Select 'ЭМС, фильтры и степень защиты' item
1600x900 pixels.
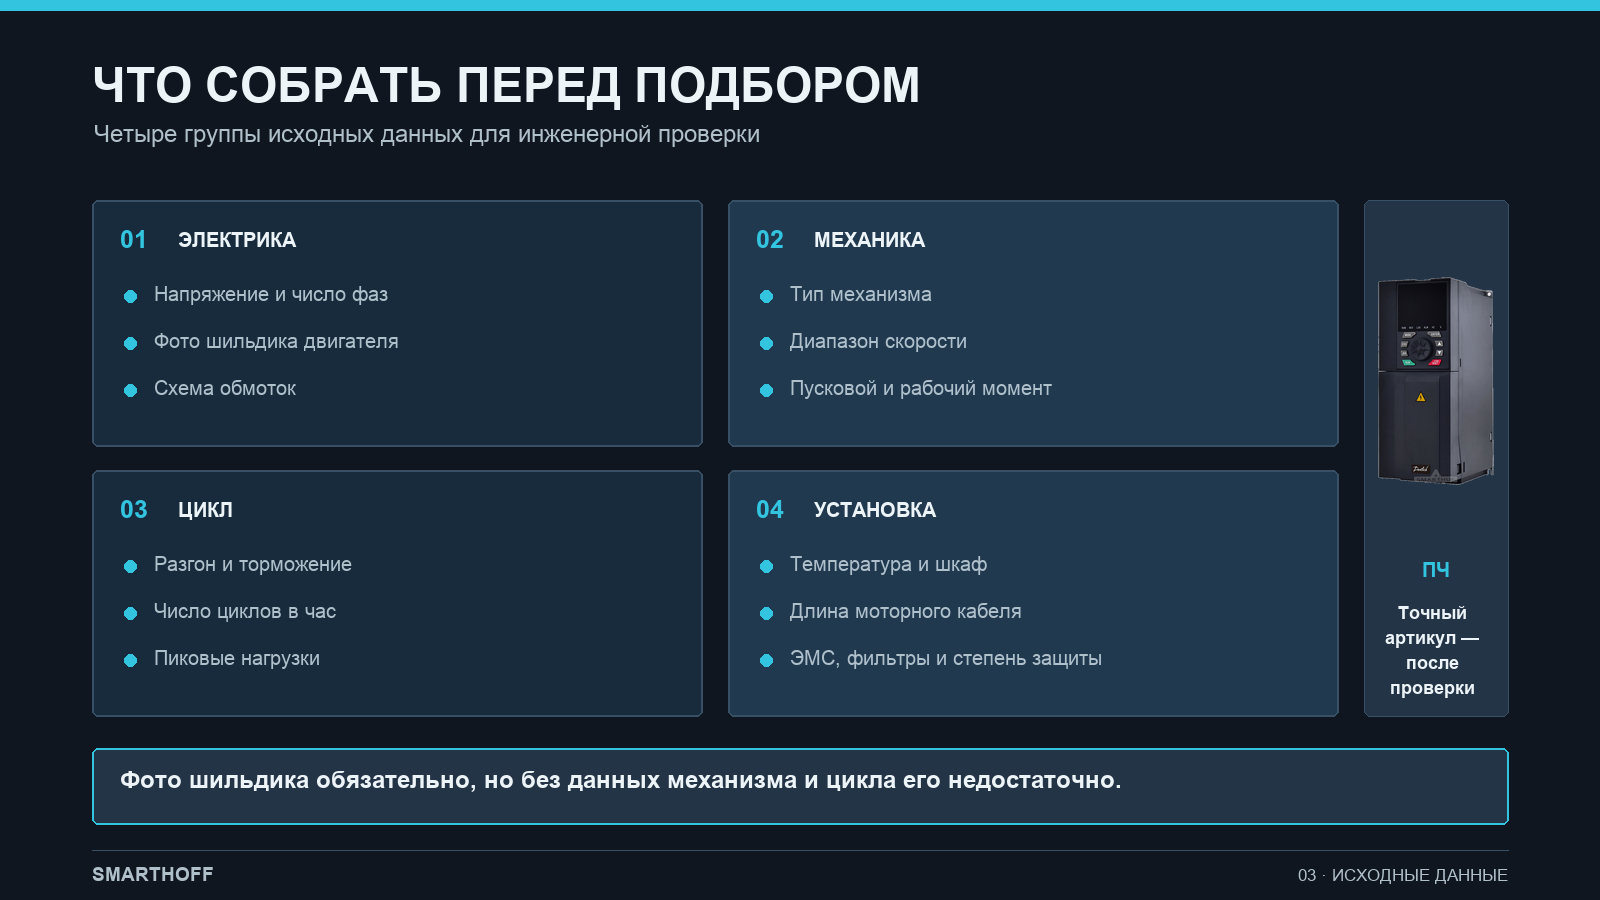click(946, 658)
